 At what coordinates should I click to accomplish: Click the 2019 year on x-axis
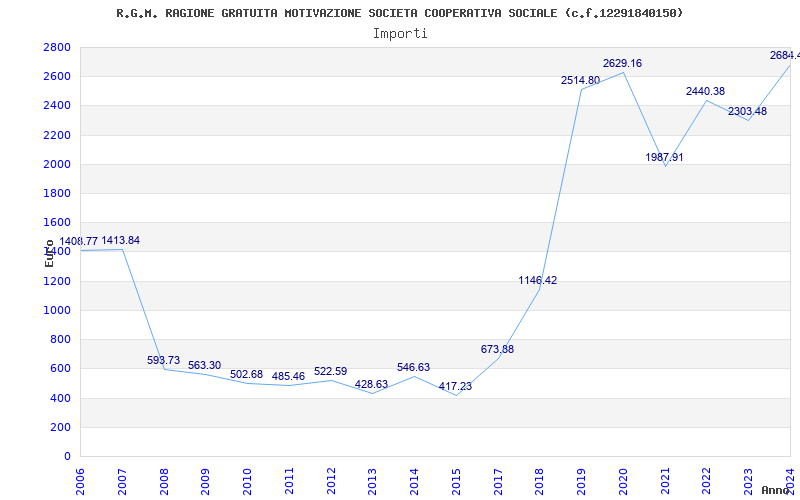[x=581, y=482]
